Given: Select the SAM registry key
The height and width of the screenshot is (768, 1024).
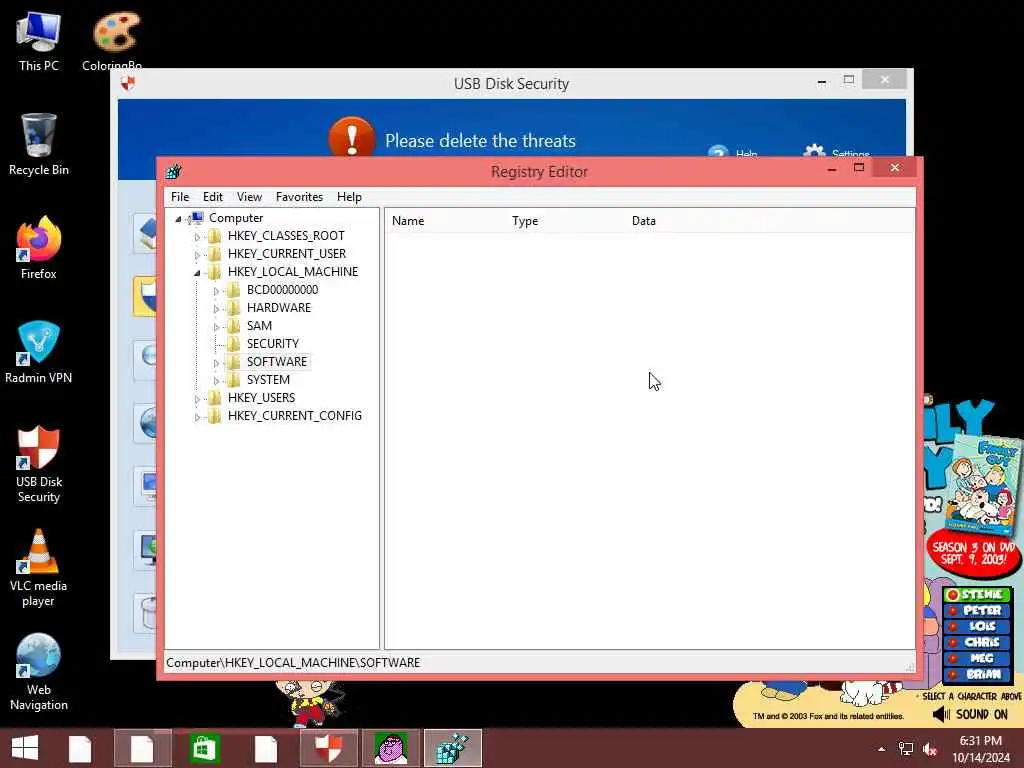Looking at the screenshot, I should tap(259, 326).
